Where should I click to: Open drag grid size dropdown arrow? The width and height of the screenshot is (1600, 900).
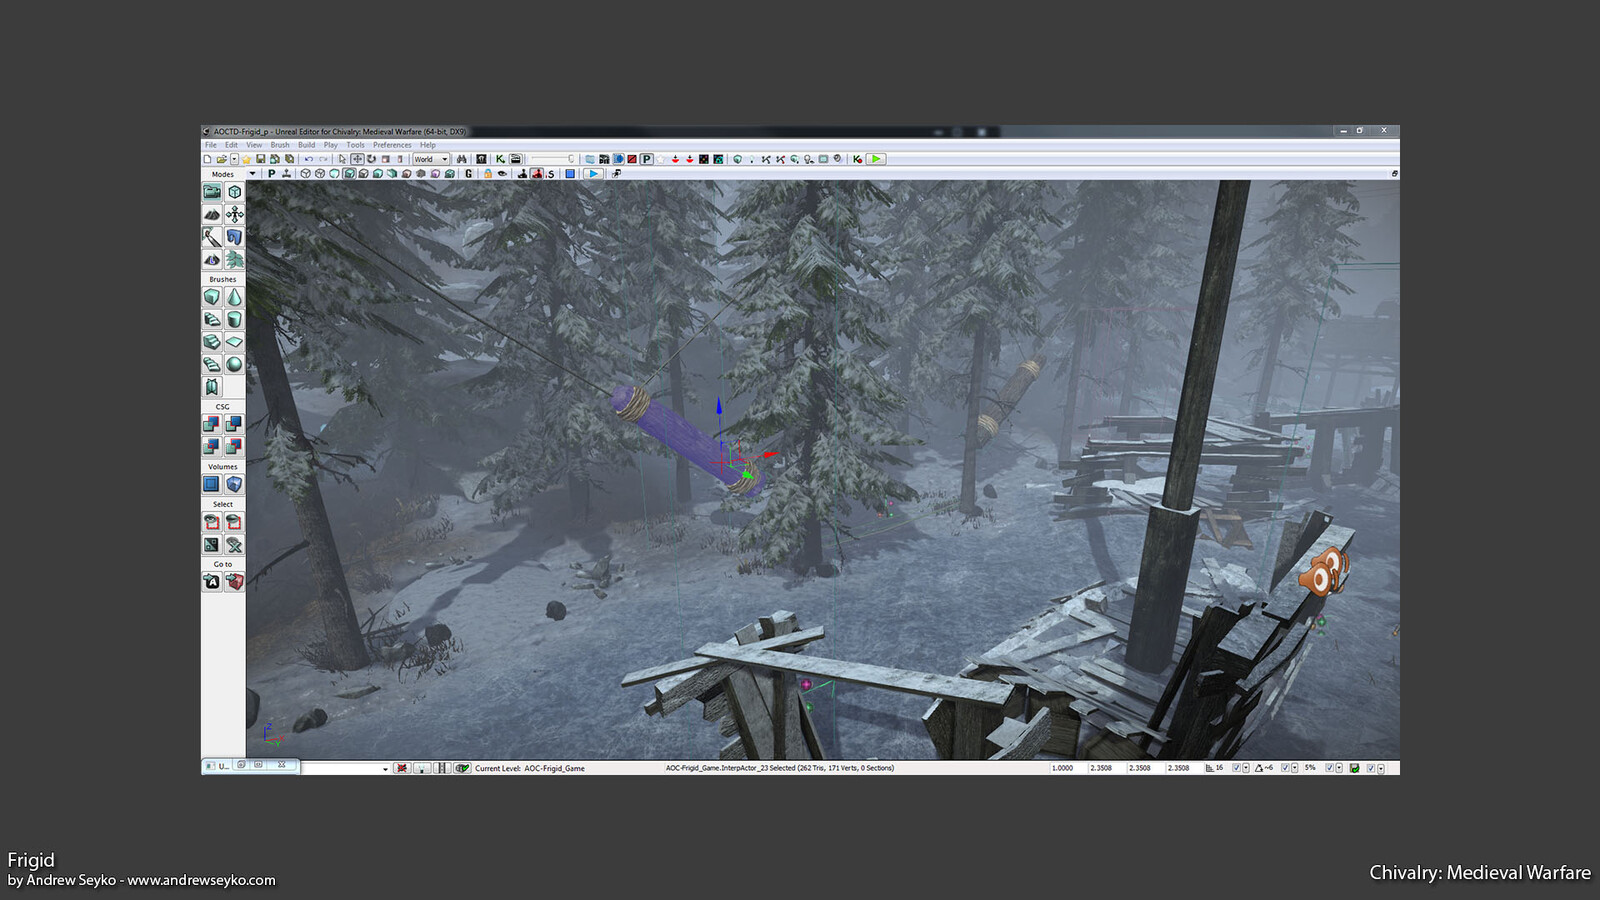pos(1246,768)
